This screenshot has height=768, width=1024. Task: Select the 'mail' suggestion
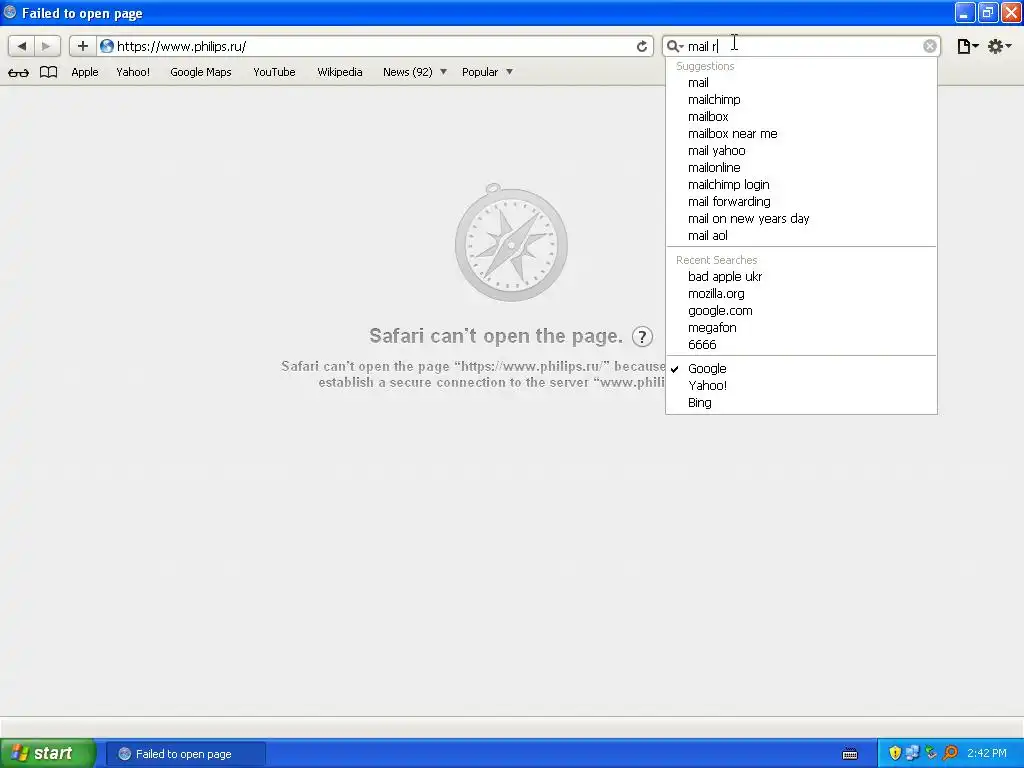pos(801,83)
